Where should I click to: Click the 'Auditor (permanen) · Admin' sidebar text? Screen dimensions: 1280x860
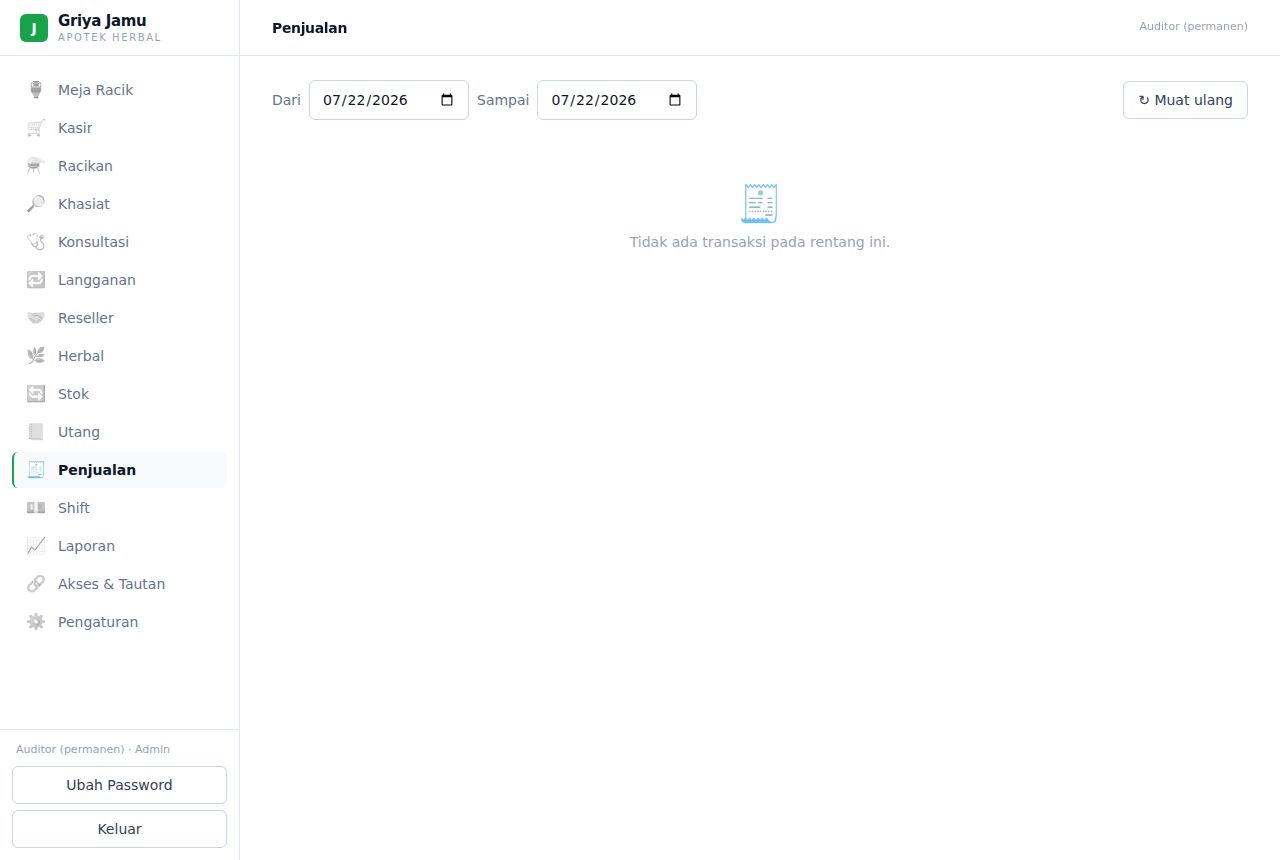(x=93, y=749)
